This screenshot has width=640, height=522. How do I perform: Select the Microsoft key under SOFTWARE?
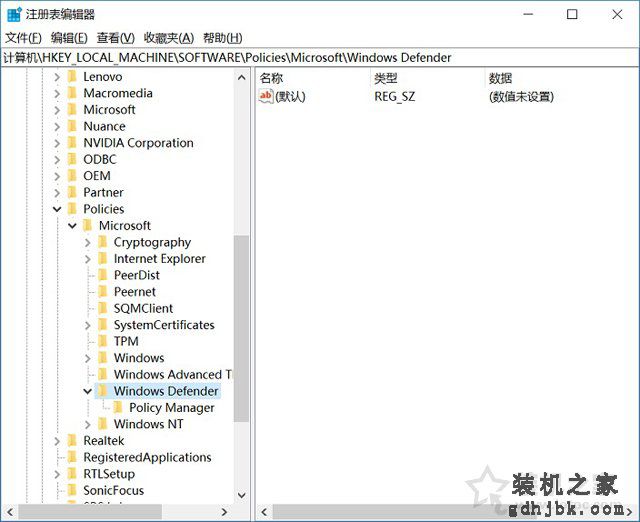pos(109,110)
